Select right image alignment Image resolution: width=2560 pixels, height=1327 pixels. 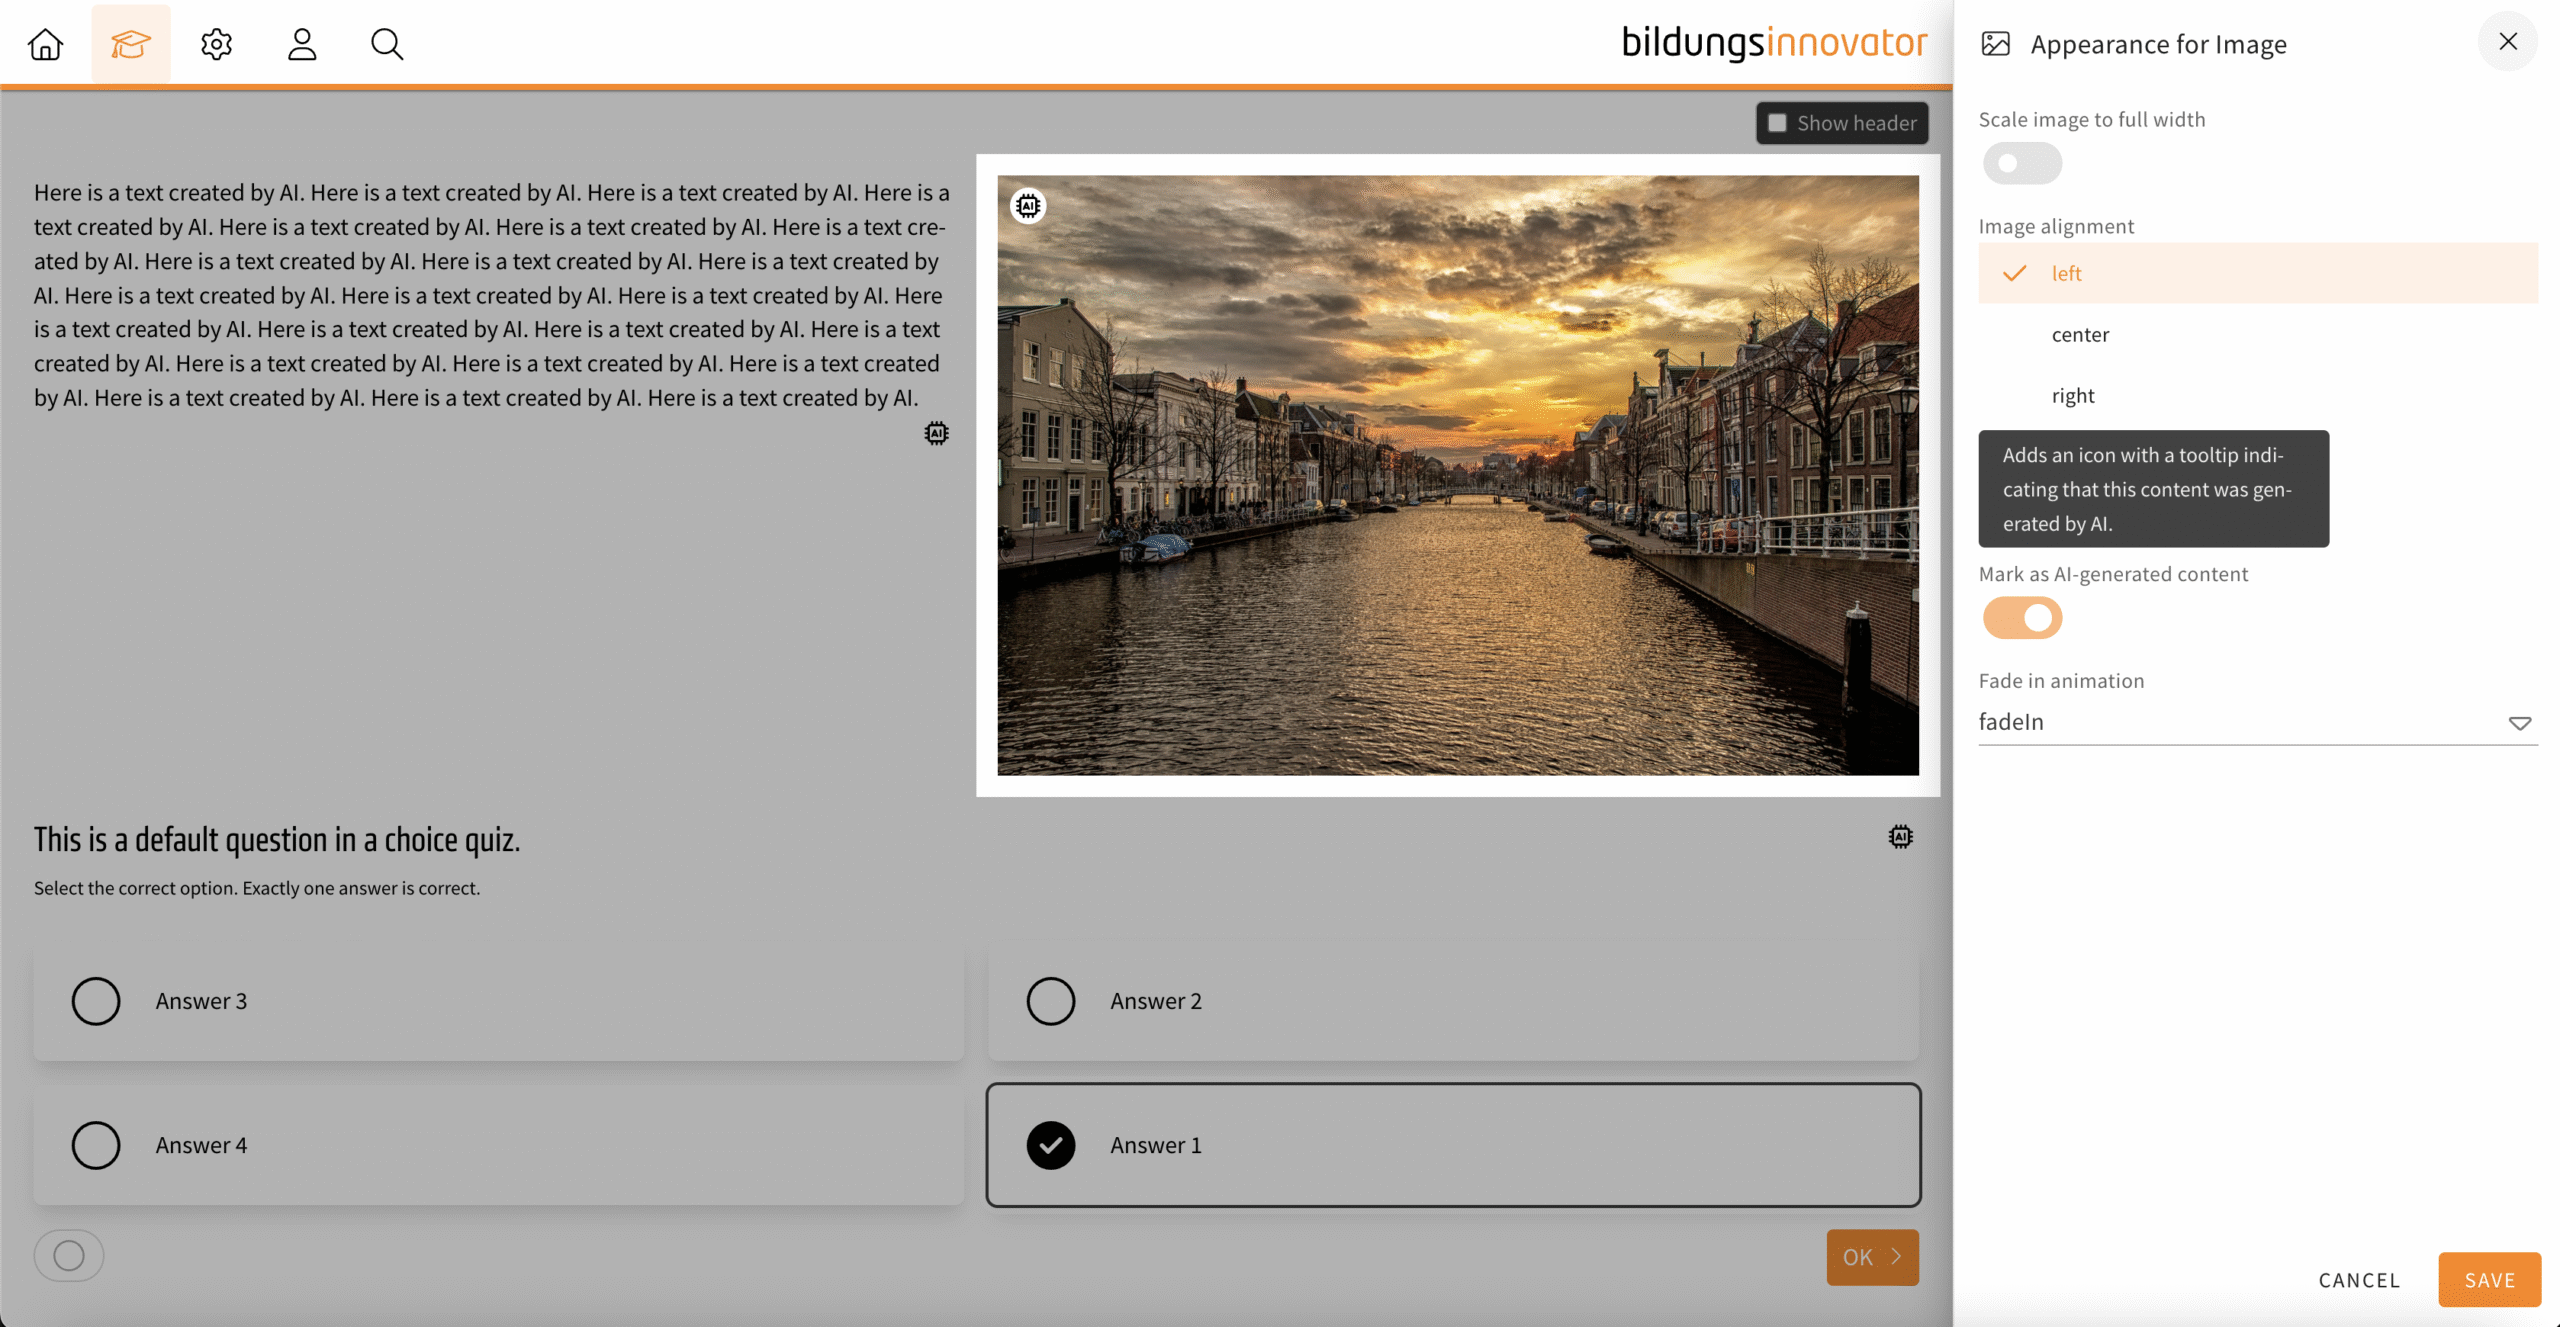coord(2072,396)
